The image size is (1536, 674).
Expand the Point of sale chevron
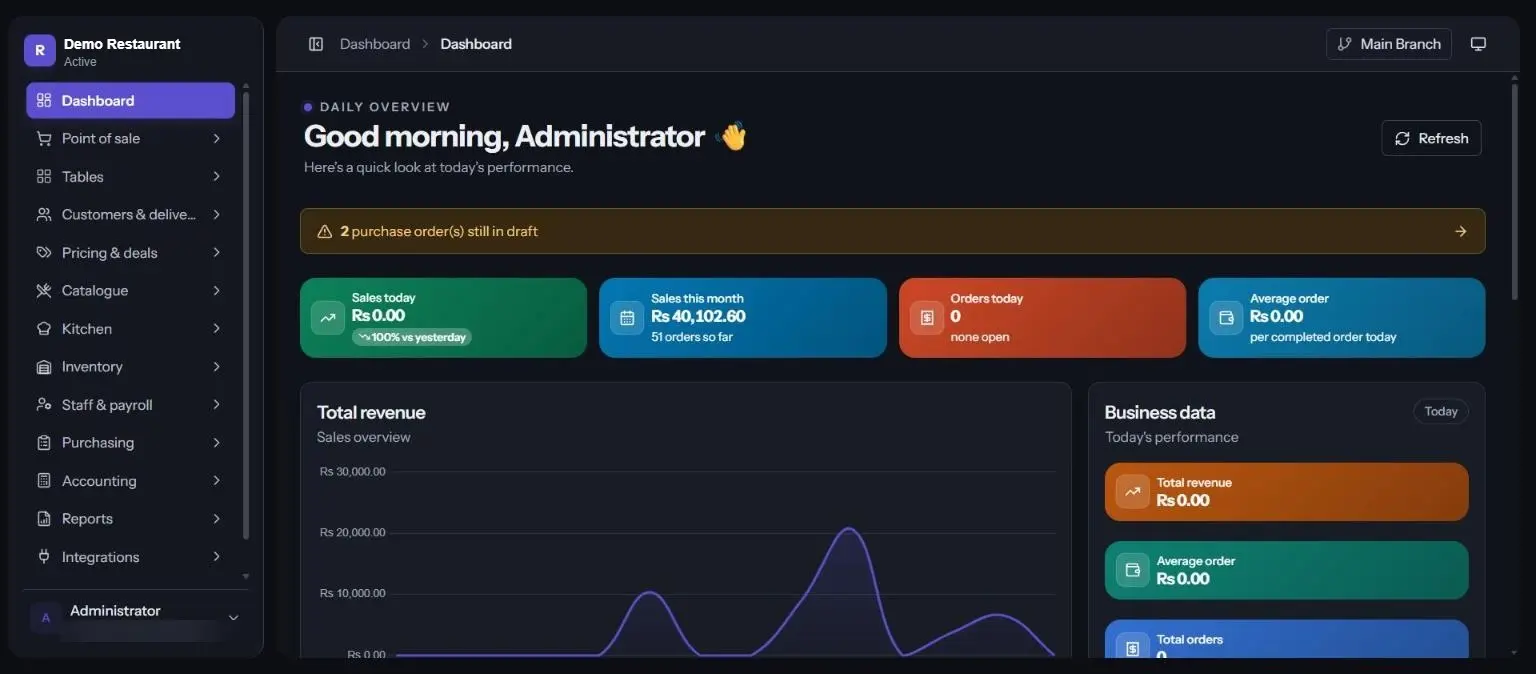coord(216,139)
